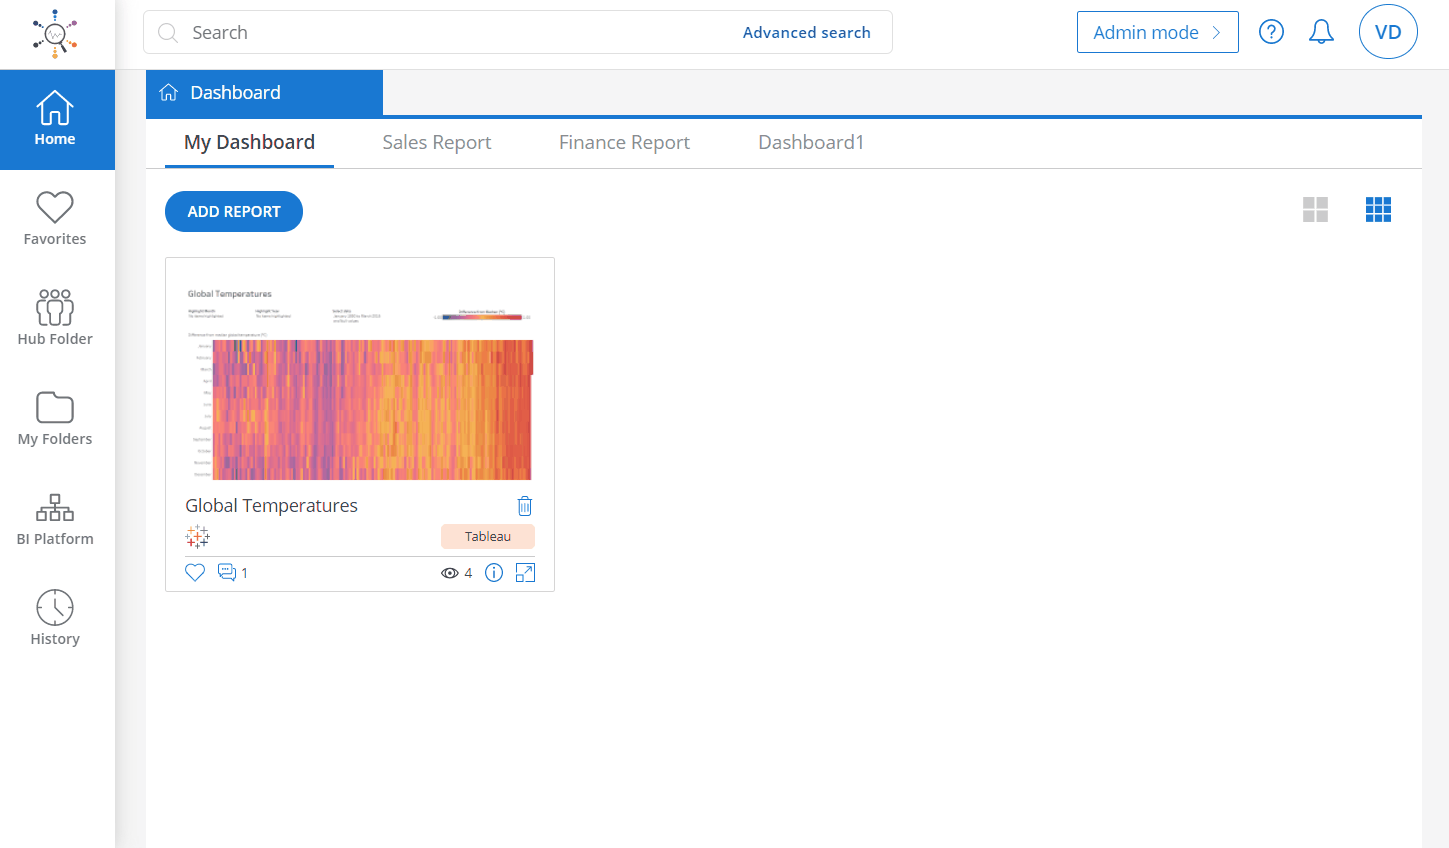Open My Folders in the sidebar

55,418
